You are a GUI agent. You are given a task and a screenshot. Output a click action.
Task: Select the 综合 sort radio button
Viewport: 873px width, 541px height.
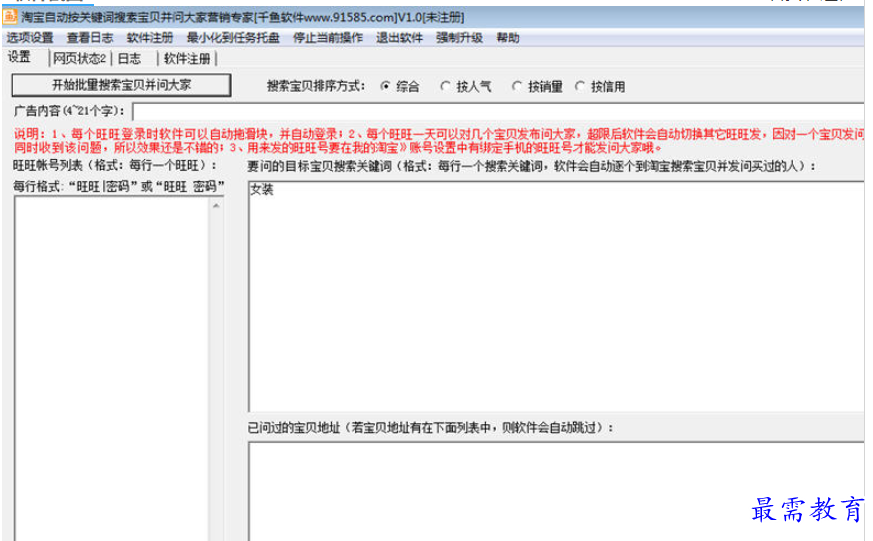tap(400, 87)
